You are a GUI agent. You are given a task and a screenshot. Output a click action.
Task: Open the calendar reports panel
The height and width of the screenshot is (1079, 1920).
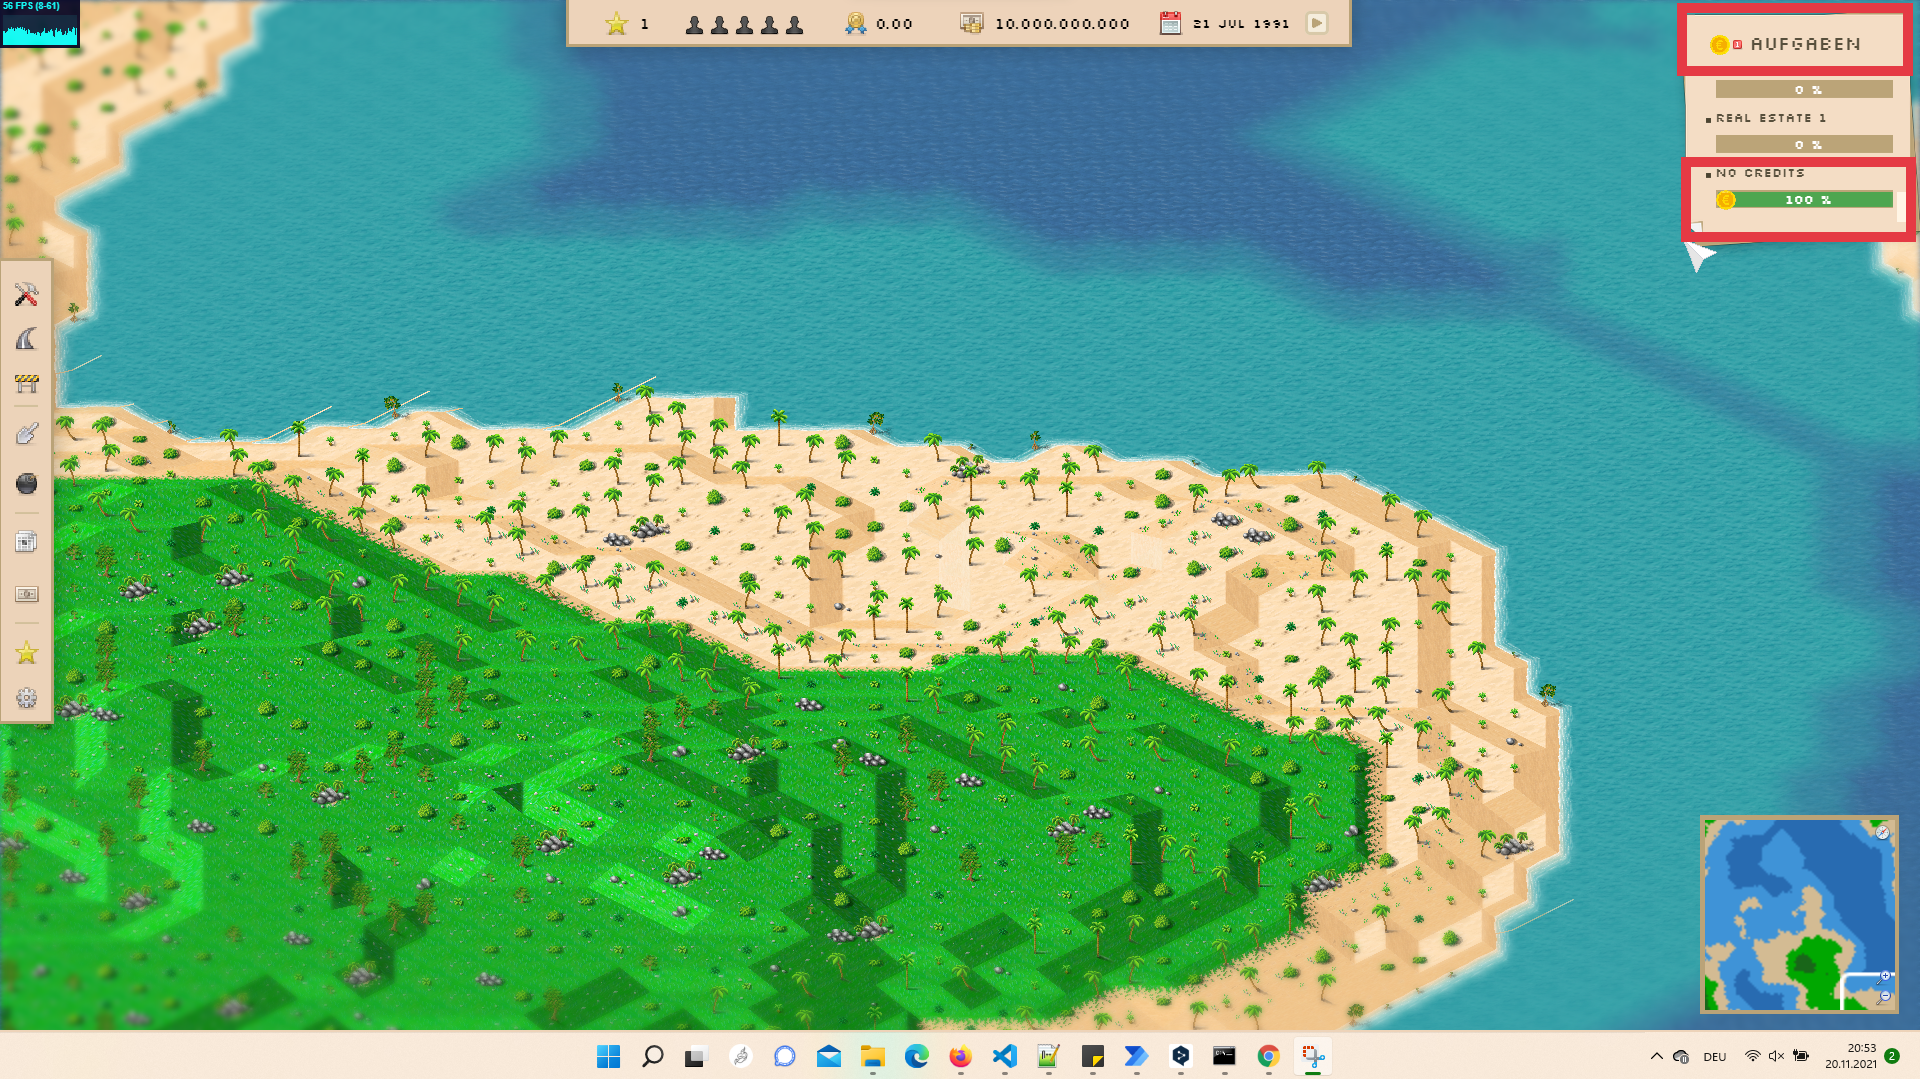point(26,542)
